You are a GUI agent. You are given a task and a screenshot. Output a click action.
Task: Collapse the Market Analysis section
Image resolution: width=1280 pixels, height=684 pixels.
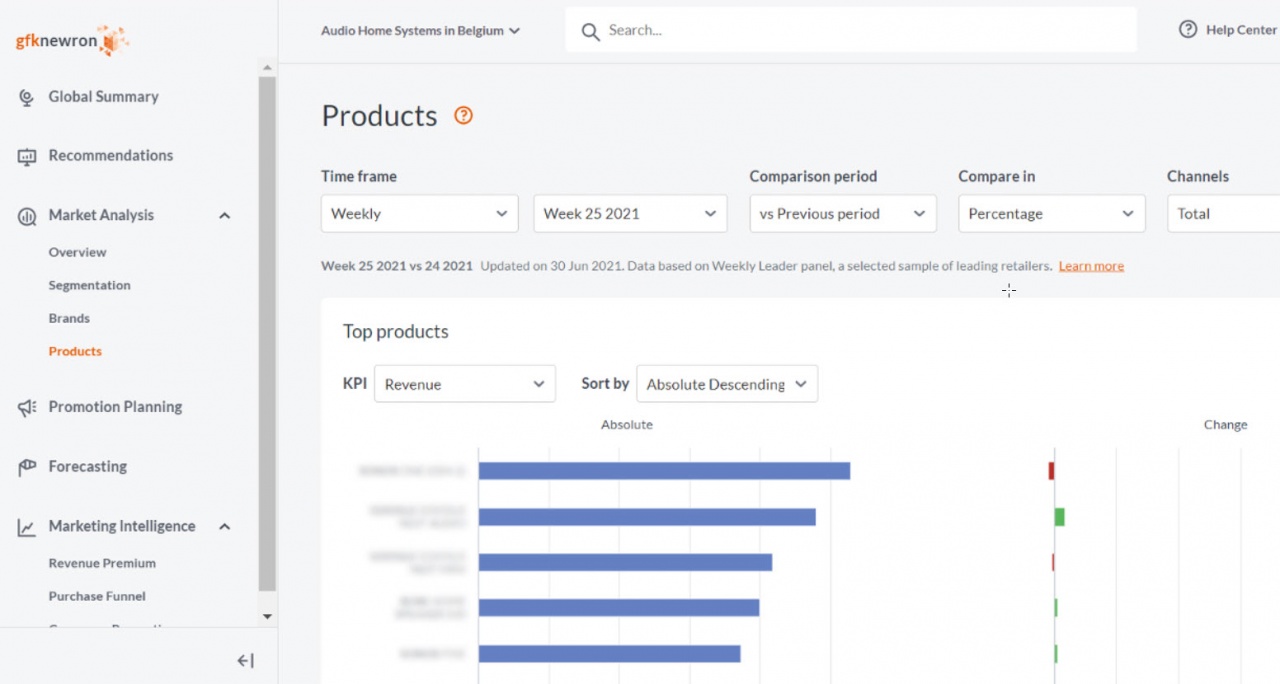coord(224,216)
